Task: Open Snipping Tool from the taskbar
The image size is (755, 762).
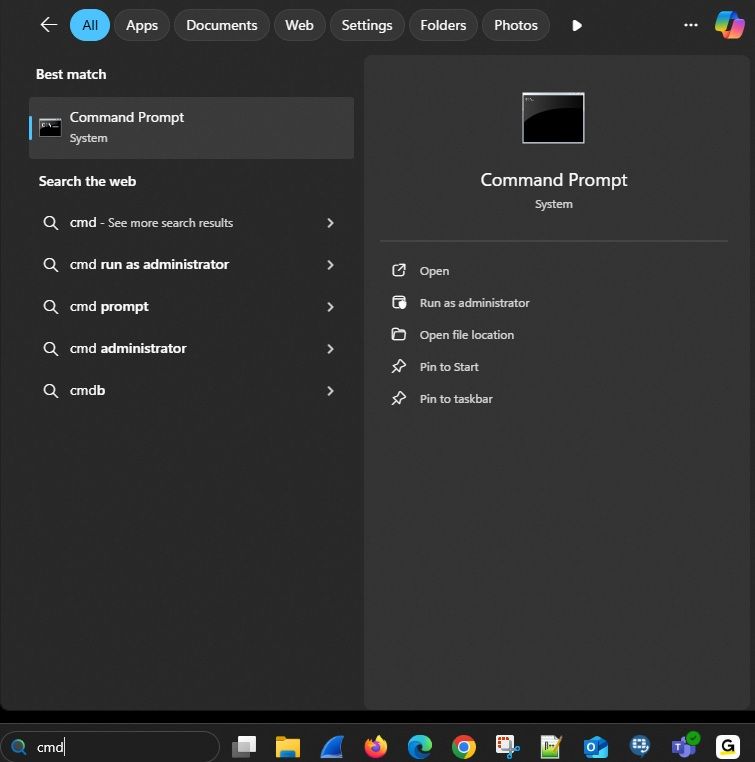Action: pyautogui.click(x=507, y=746)
